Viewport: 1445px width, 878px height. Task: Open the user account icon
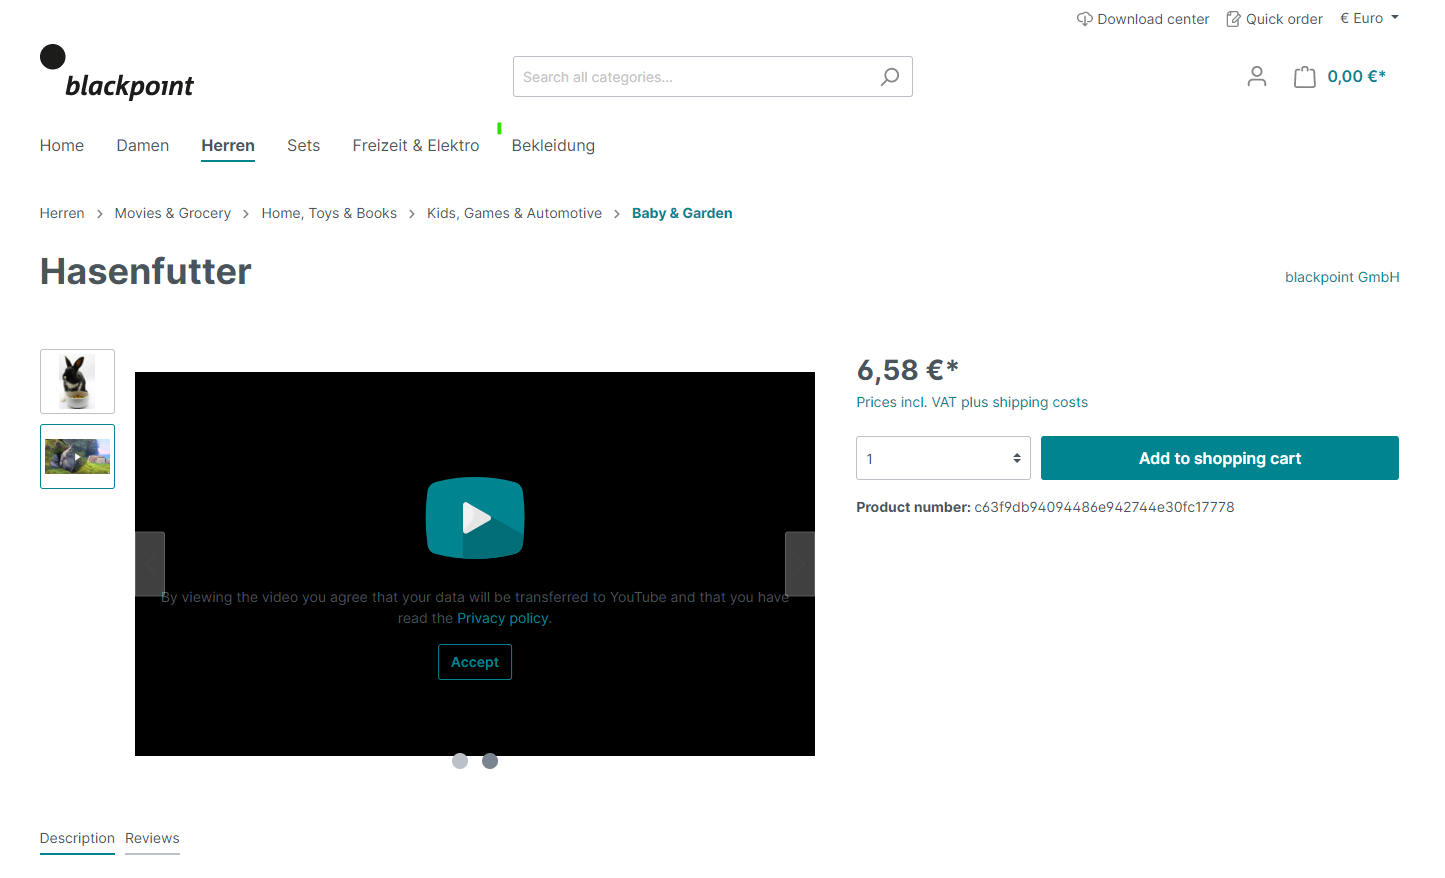1257,76
